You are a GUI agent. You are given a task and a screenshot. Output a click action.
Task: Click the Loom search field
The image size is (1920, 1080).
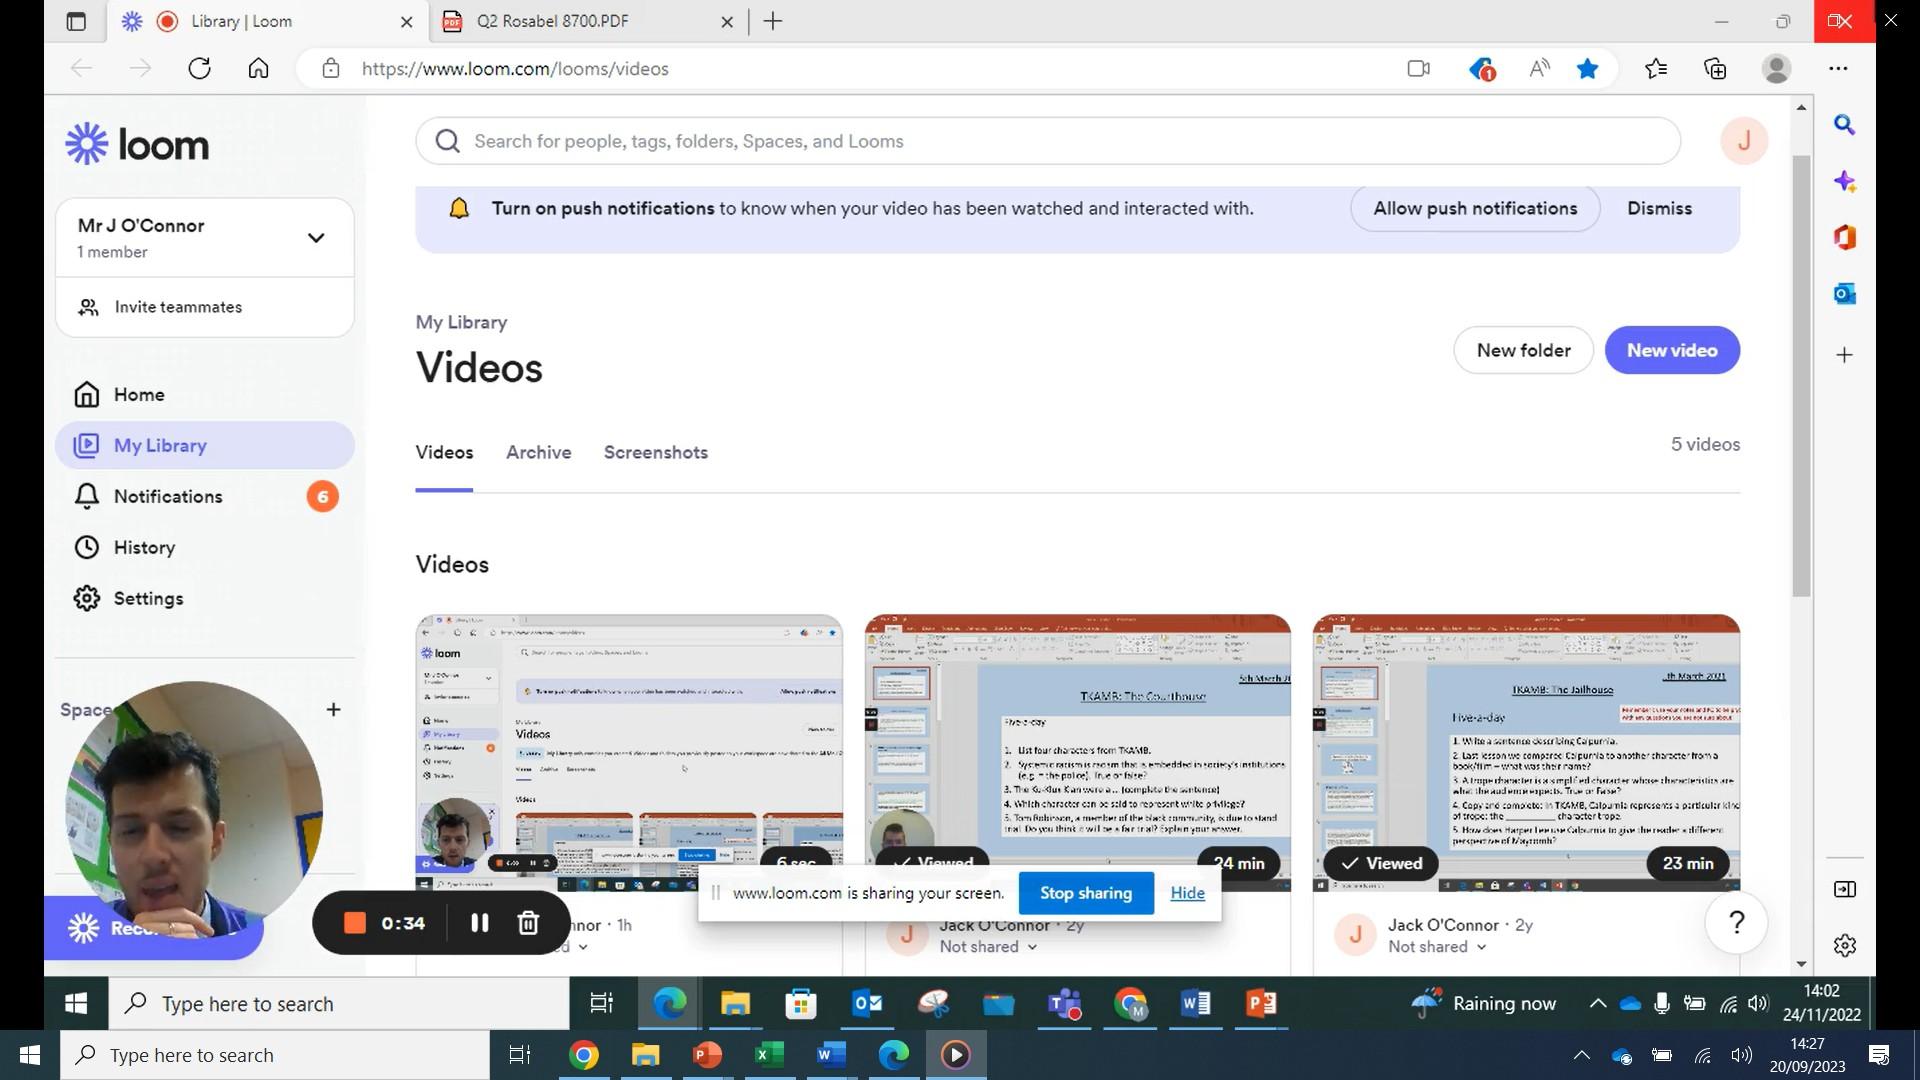click(1047, 141)
